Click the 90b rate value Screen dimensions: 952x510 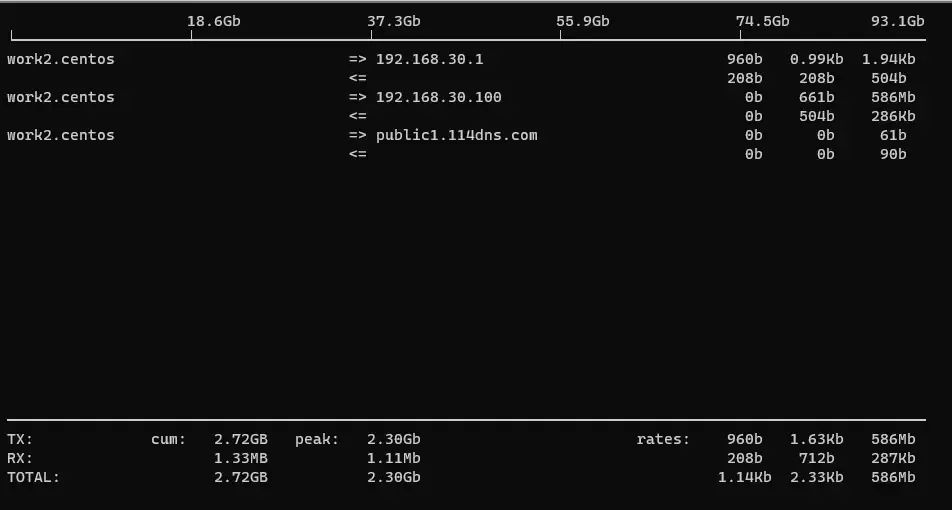pos(893,154)
